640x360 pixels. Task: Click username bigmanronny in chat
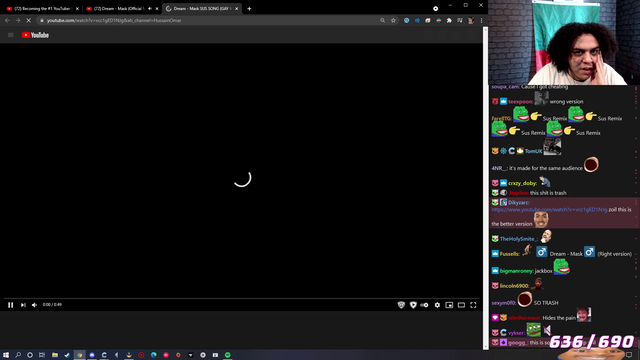[x=517, y=271]
